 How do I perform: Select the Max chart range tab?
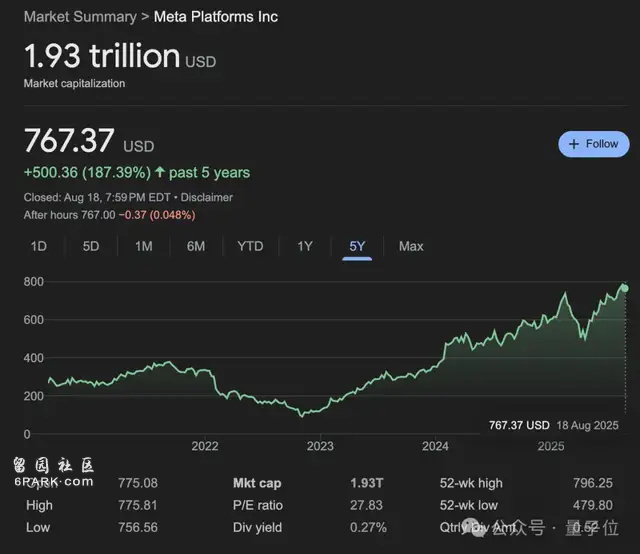pos(411,246)
